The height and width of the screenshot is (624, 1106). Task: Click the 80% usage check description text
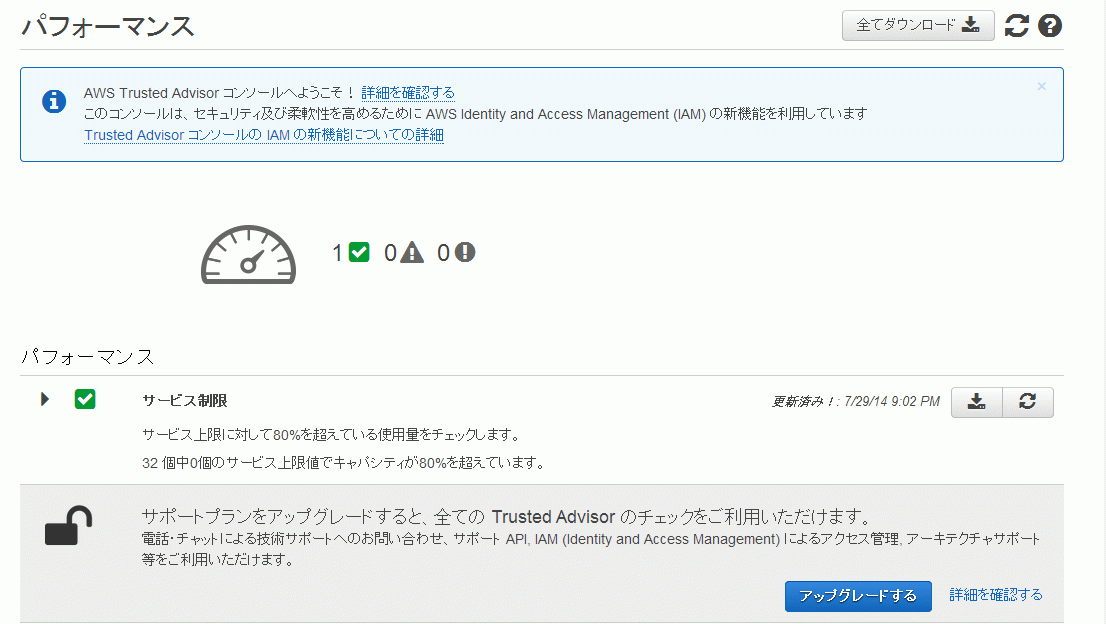click(x=332, y=434)
